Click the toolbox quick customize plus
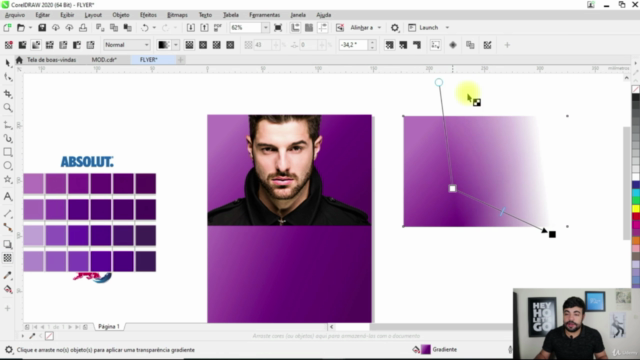The width and height of the screenshot is (640, 360). point(7,308)
